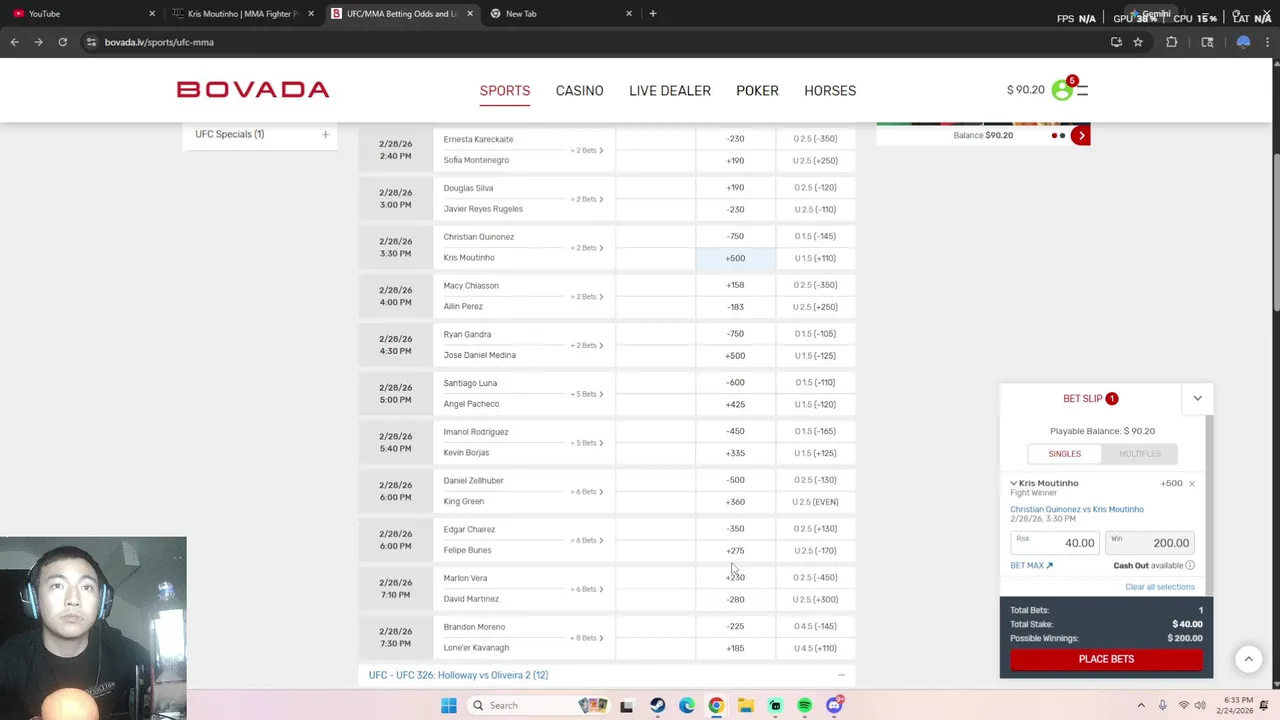Image resolution: width=1280 pixels, height=720 pixels.
Task: Click the Cash Out info icon
Action: click(x=1190, y=566)
